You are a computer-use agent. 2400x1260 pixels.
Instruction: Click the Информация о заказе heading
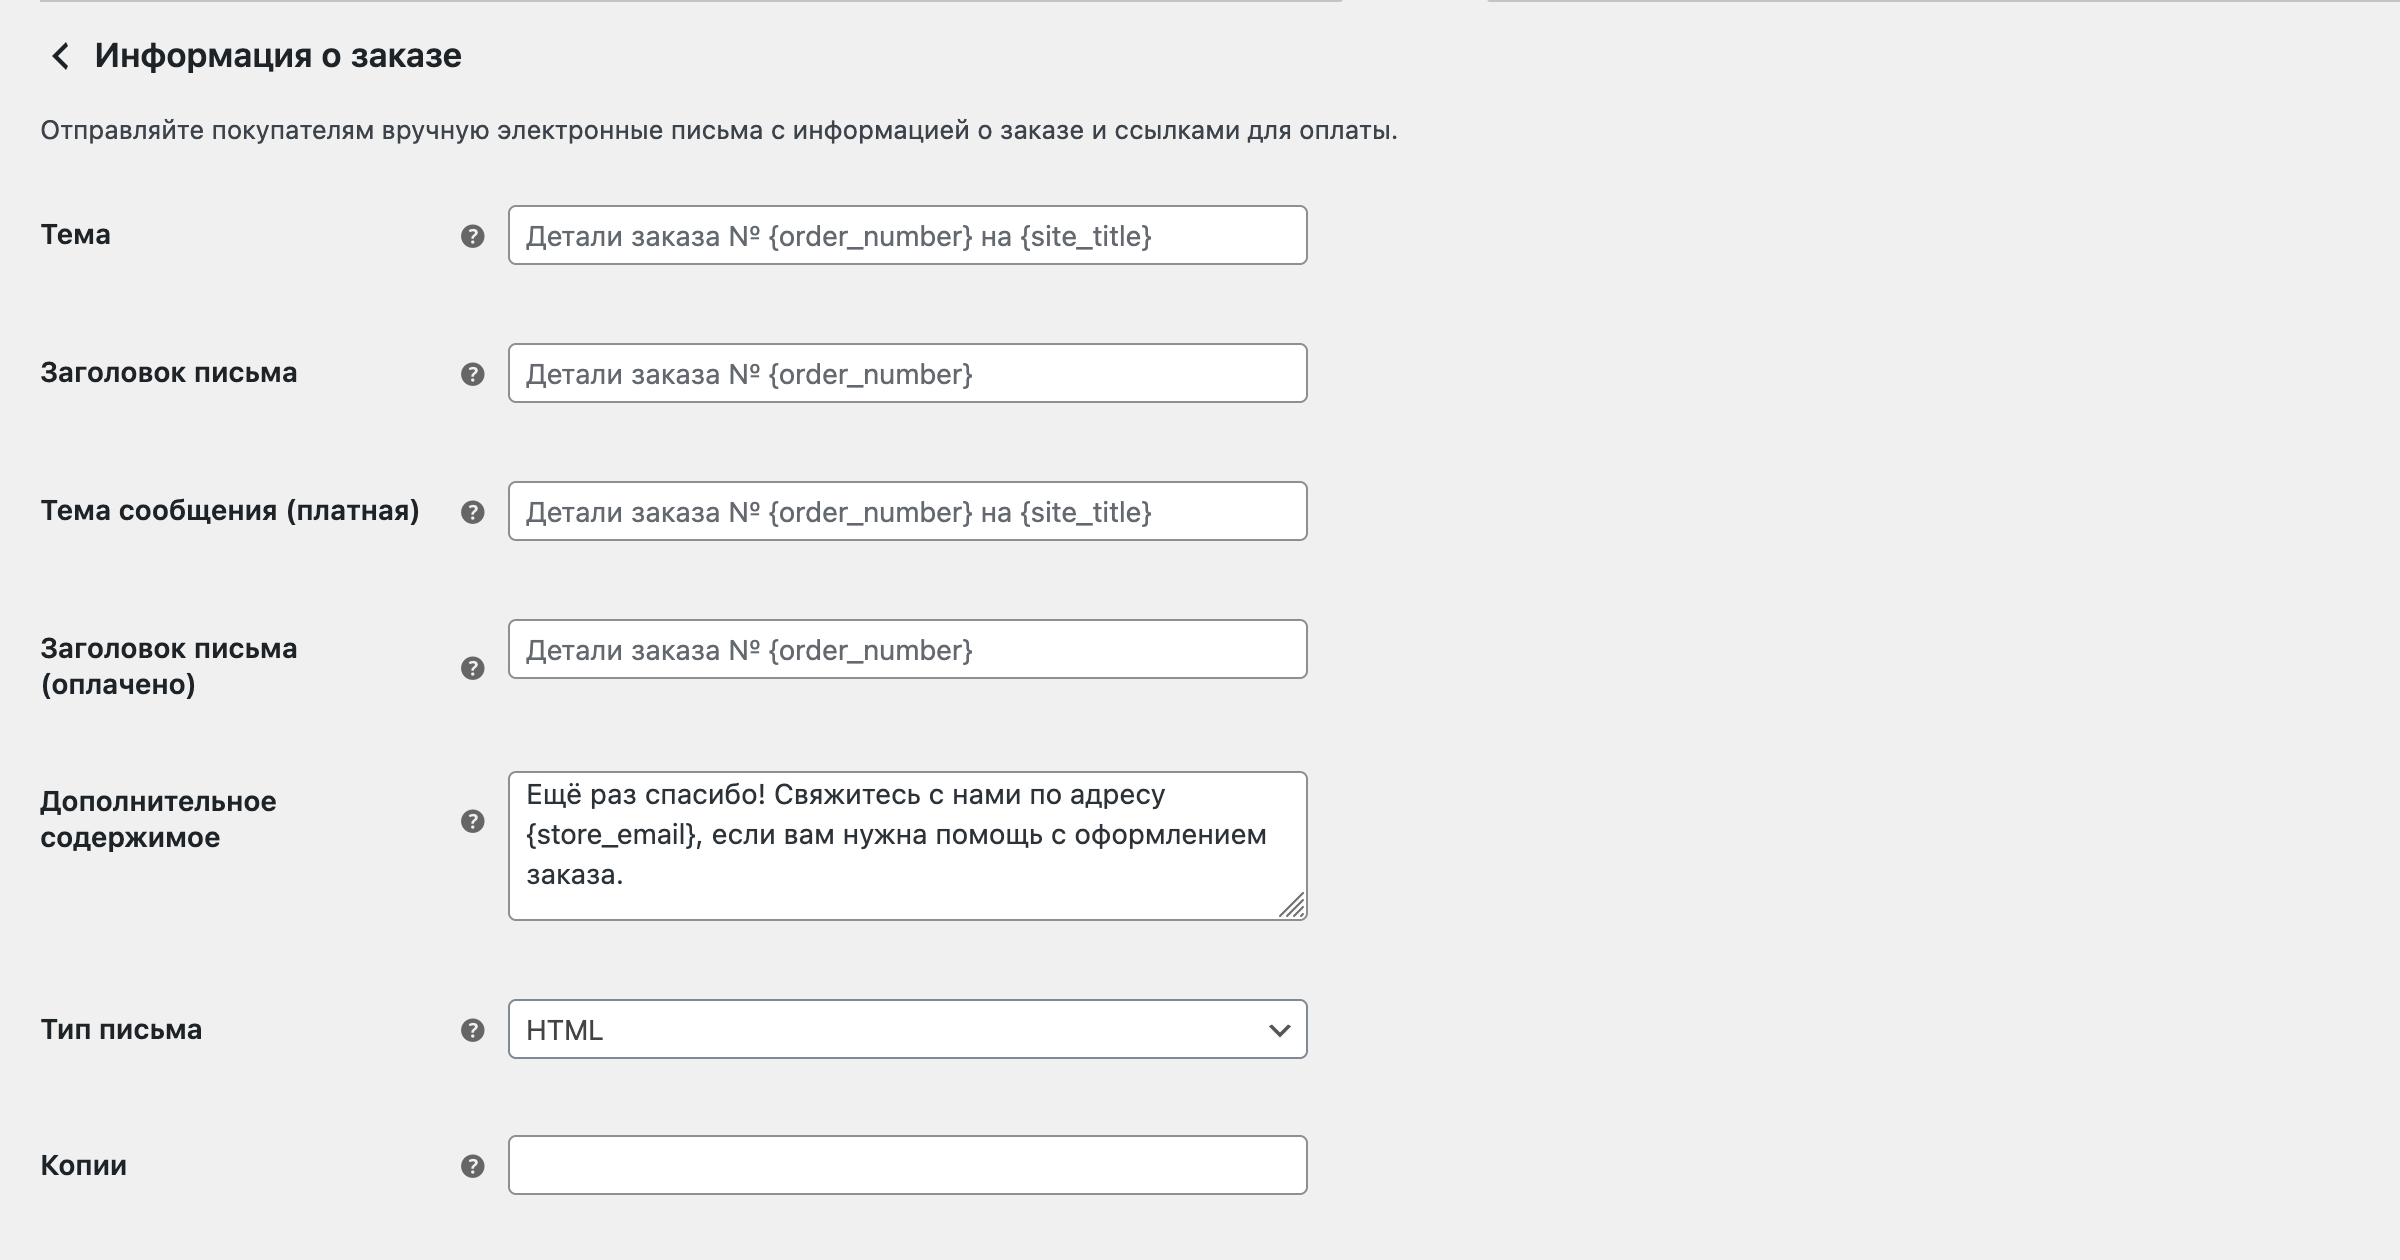pyautogui.click(x=278, y=56)
